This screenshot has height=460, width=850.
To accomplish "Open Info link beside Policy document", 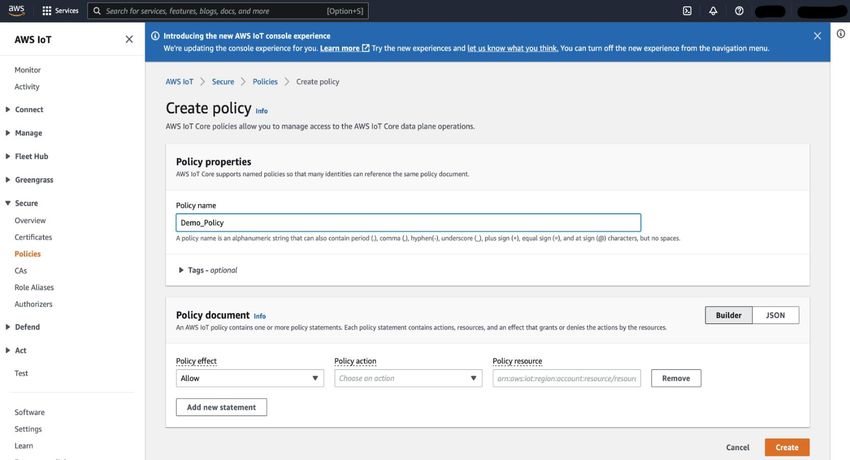I will 260,316.
